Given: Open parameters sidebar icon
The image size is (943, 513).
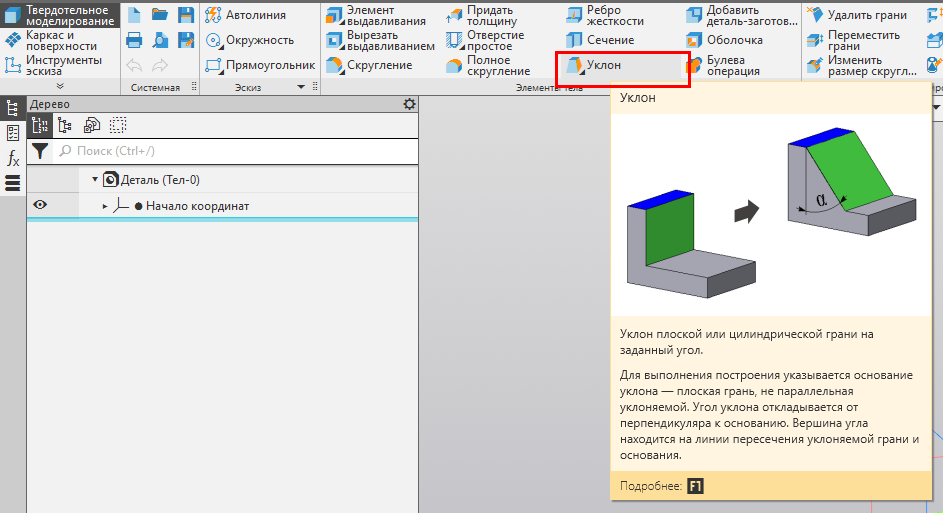Looking at the screenshot, I should pos(13,133).
